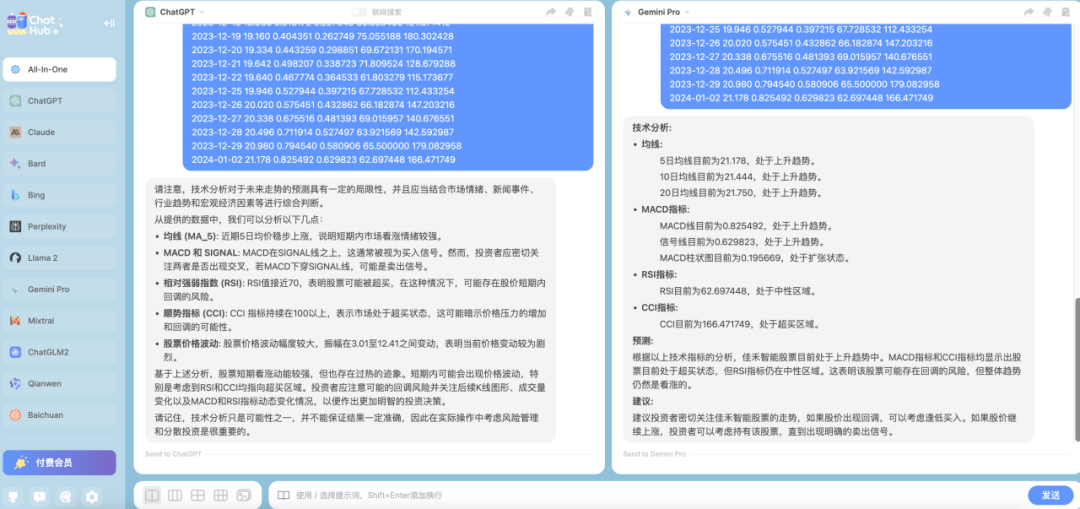Focus the Send to ChatGPT input
This screenshot has height=509, width=1080.
368,455
